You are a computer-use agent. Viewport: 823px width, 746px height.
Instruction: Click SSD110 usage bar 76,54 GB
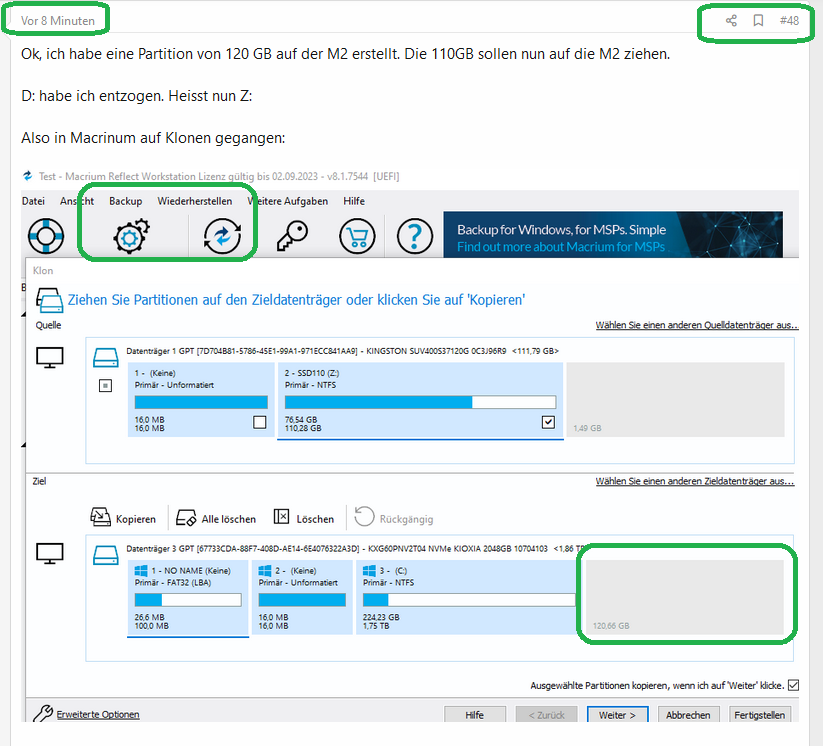[x=420, y=402]
